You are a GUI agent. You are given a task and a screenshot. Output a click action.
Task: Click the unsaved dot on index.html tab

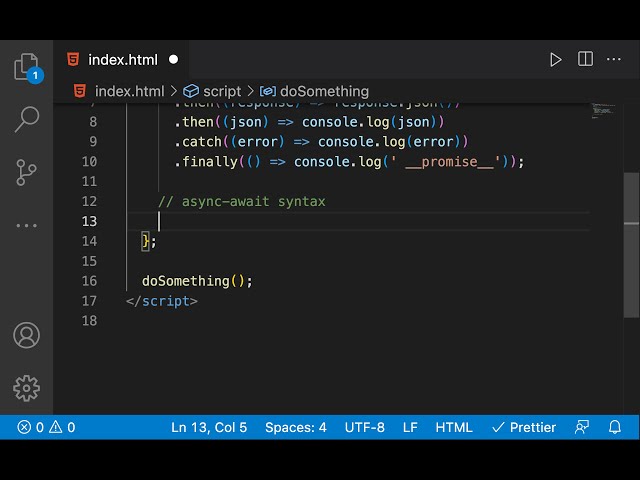click(173, 60)
